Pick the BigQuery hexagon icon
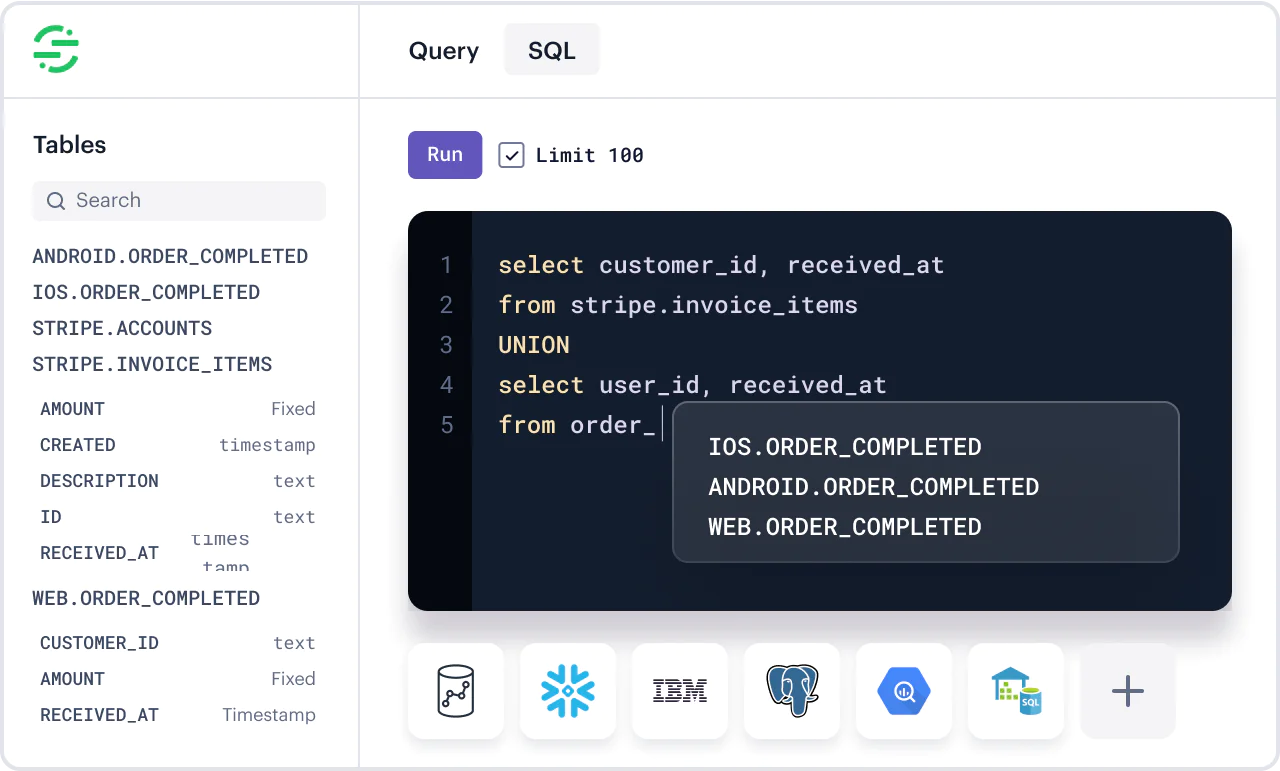This screenshot has height=771, width=1280. [904, 691]
